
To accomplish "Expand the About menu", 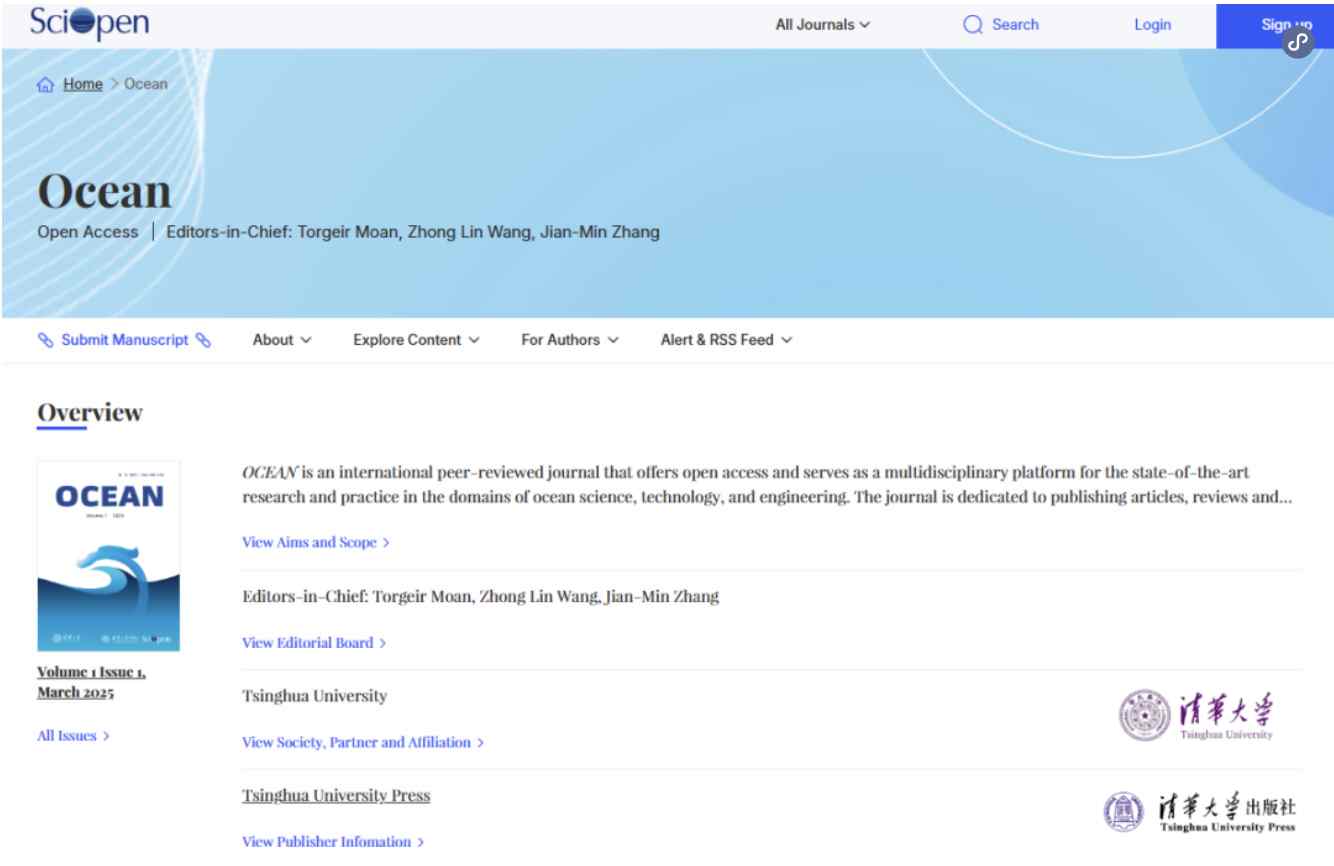I will click(281, 340).
